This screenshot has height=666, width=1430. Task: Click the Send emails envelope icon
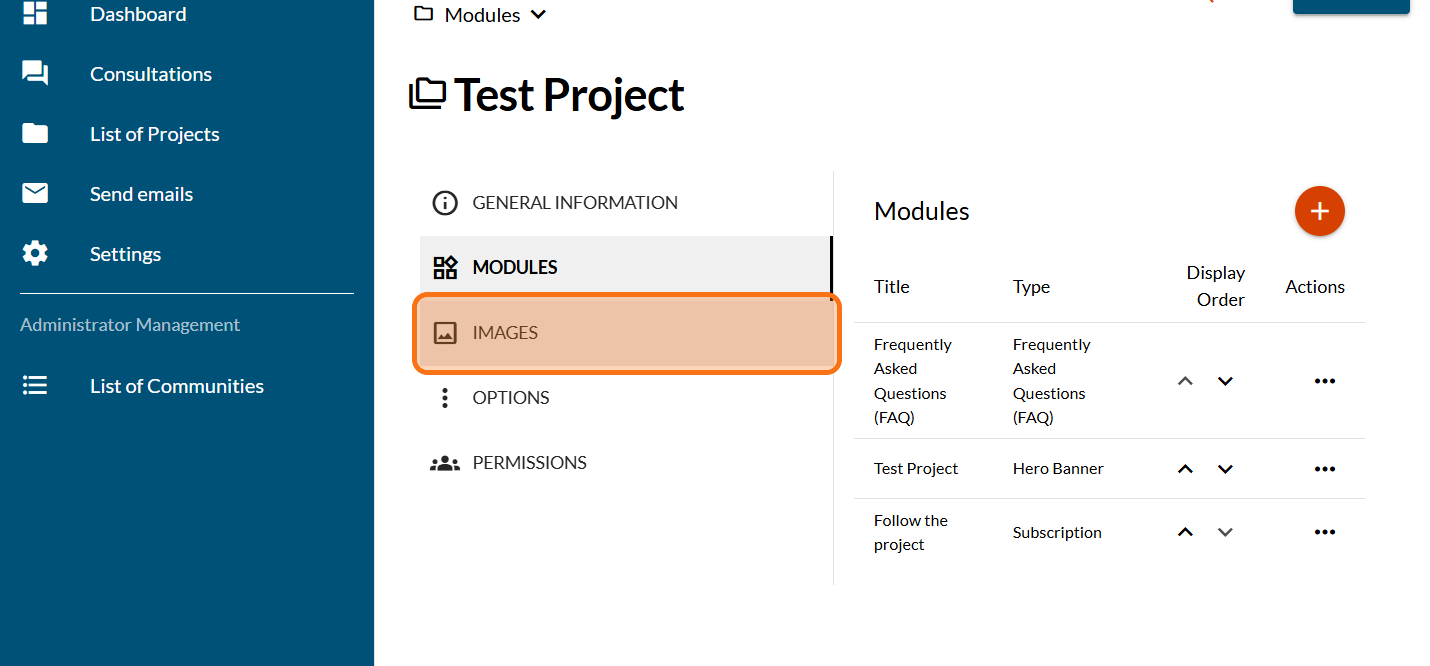pyautogui.click(x=35, y=194)
